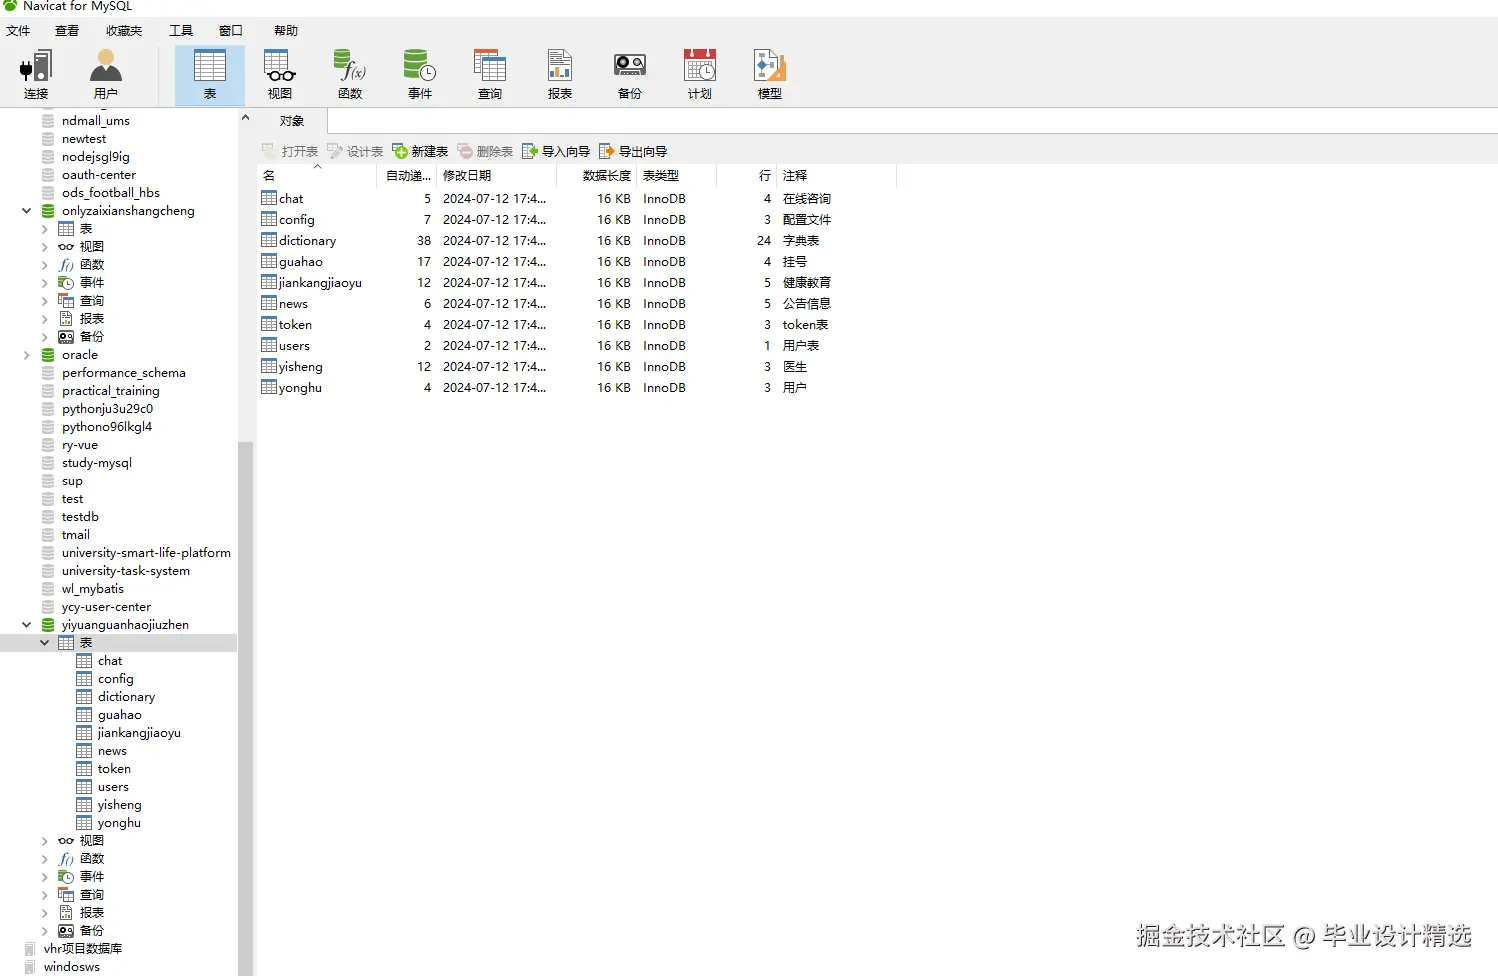
Task: Expand 表 under onlyzaixianshangcheng
Action: click(x=45, y=229)
